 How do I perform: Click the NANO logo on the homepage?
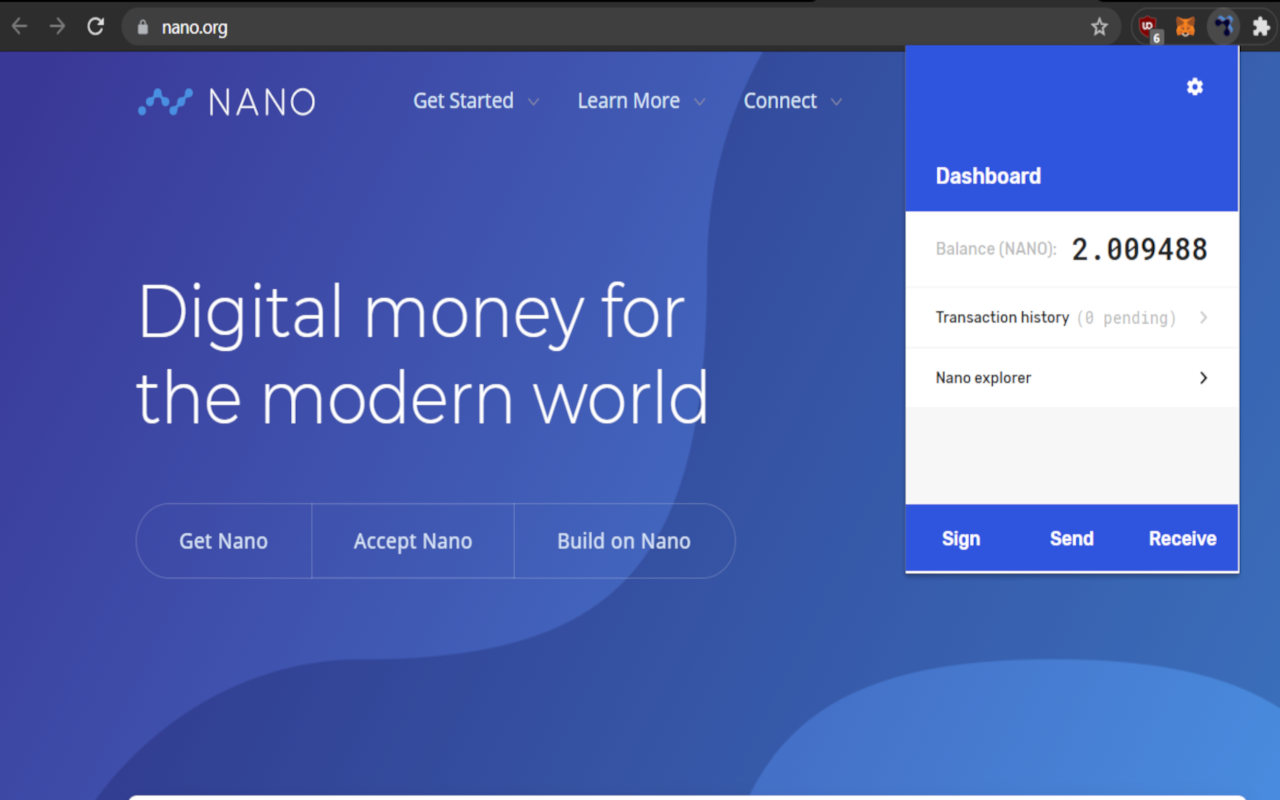(225, 100)
